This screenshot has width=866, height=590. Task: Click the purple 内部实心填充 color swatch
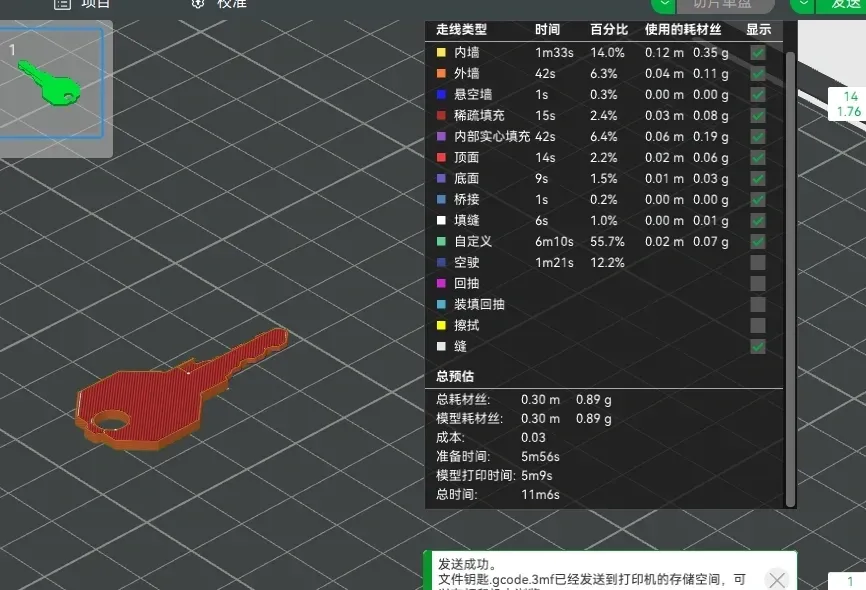click(x=441, y=136)
